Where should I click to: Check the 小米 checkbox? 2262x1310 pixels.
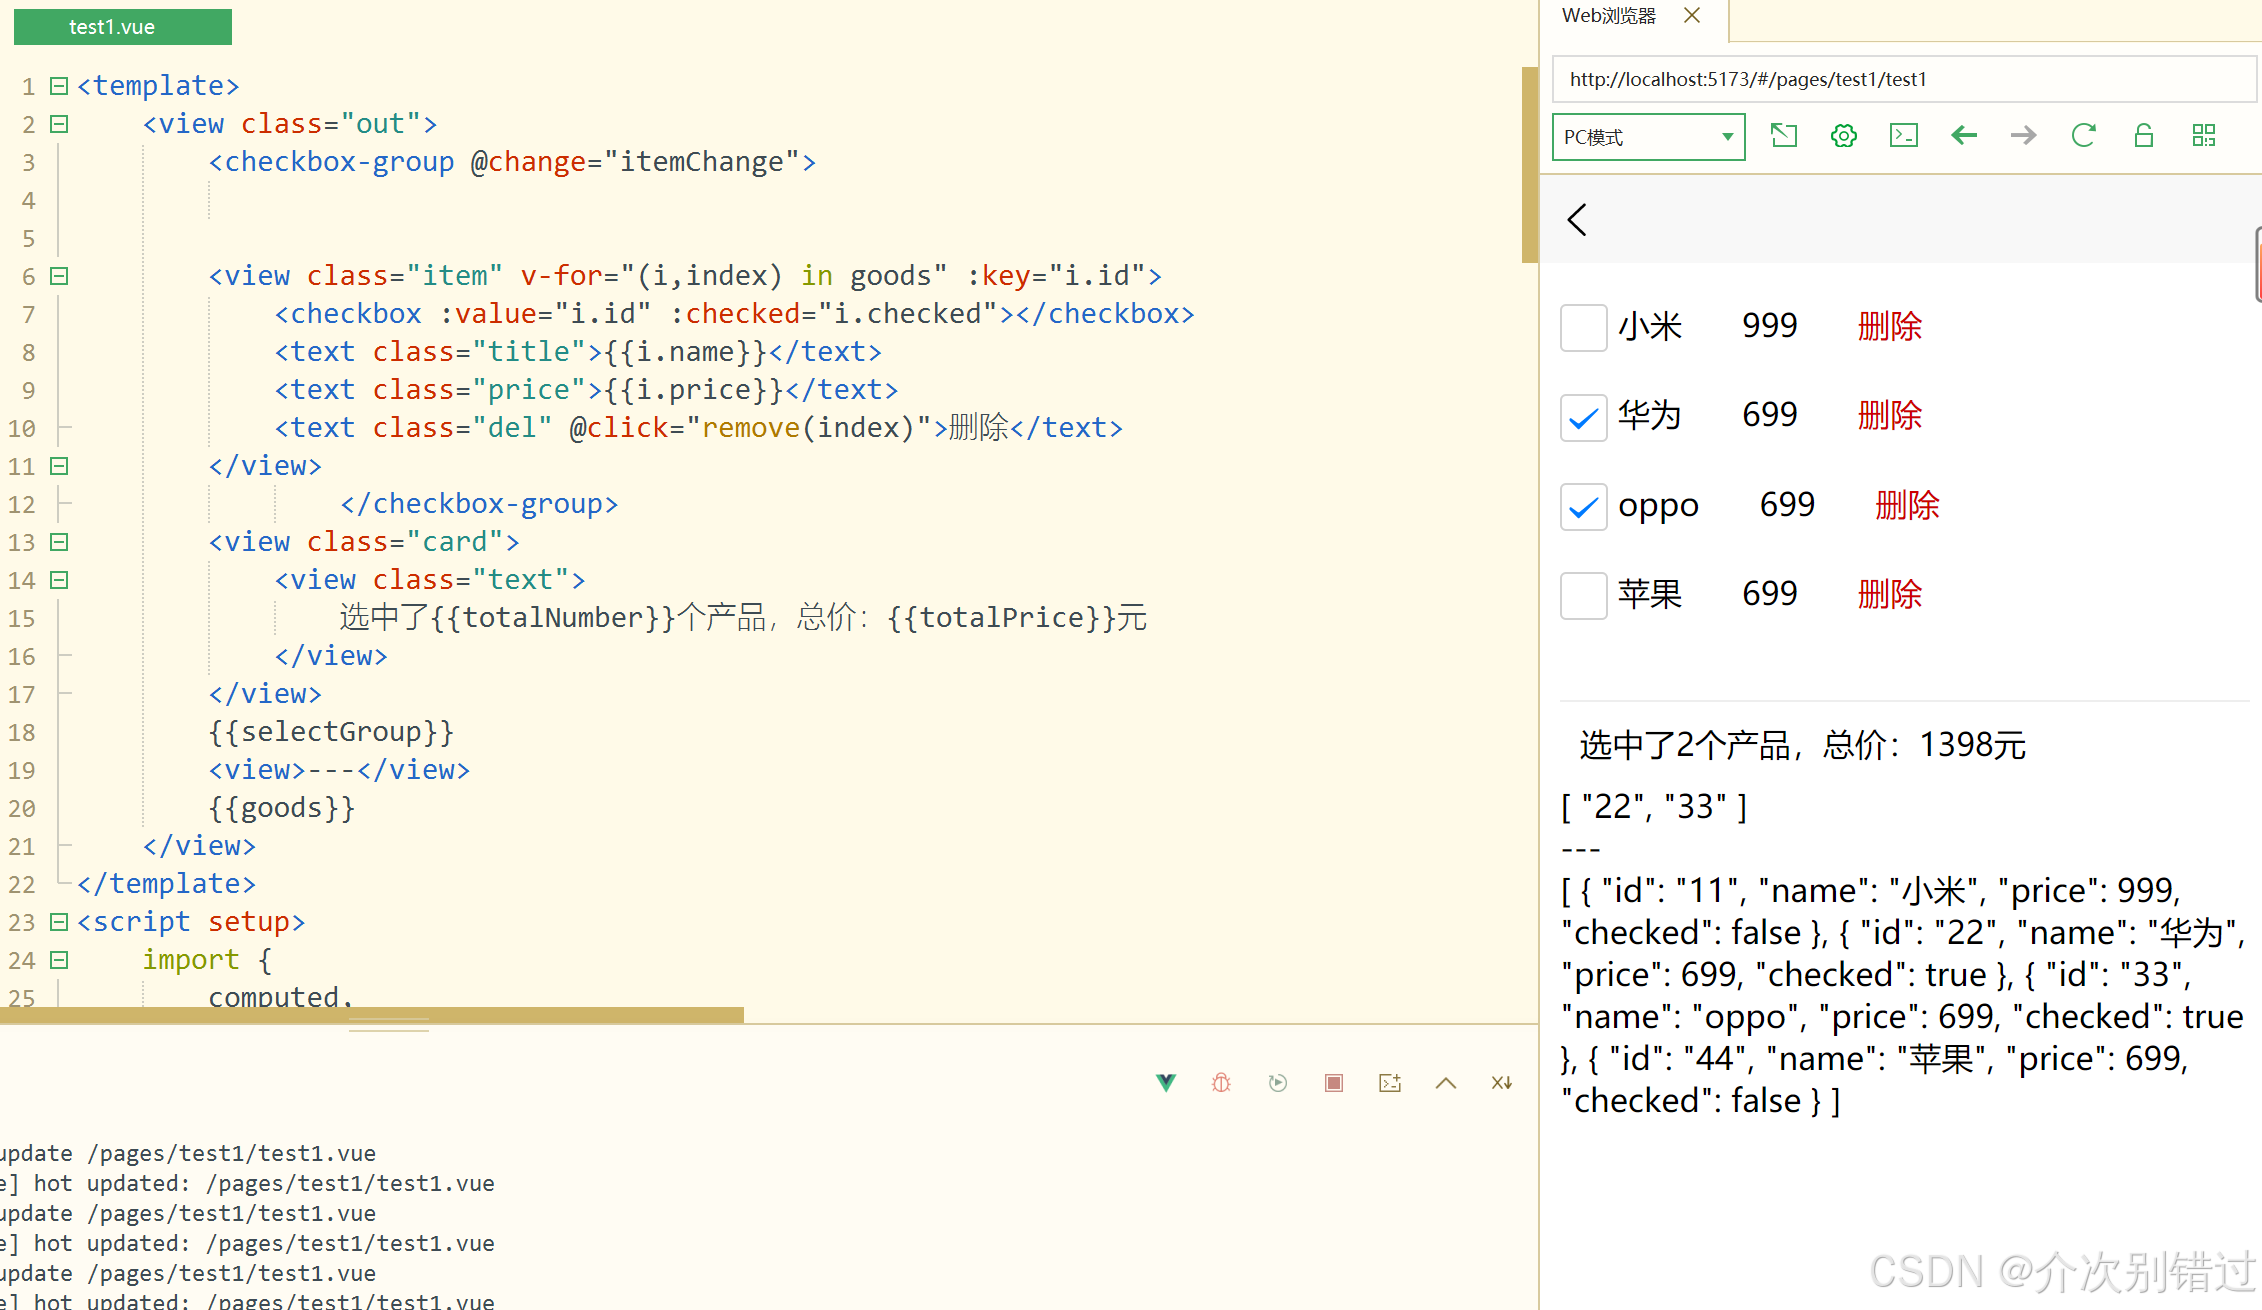point(1583,327)
